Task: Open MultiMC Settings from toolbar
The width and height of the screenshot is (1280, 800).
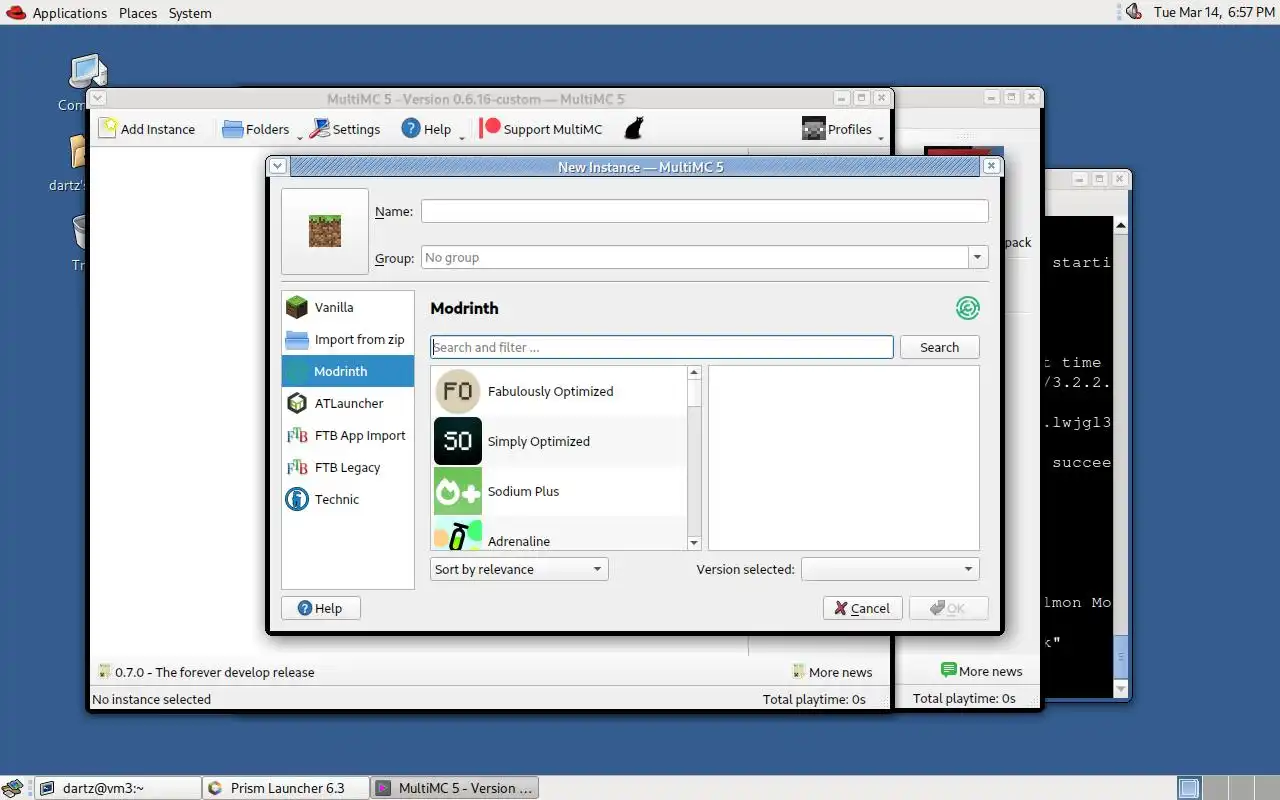Action: (345, 129)
